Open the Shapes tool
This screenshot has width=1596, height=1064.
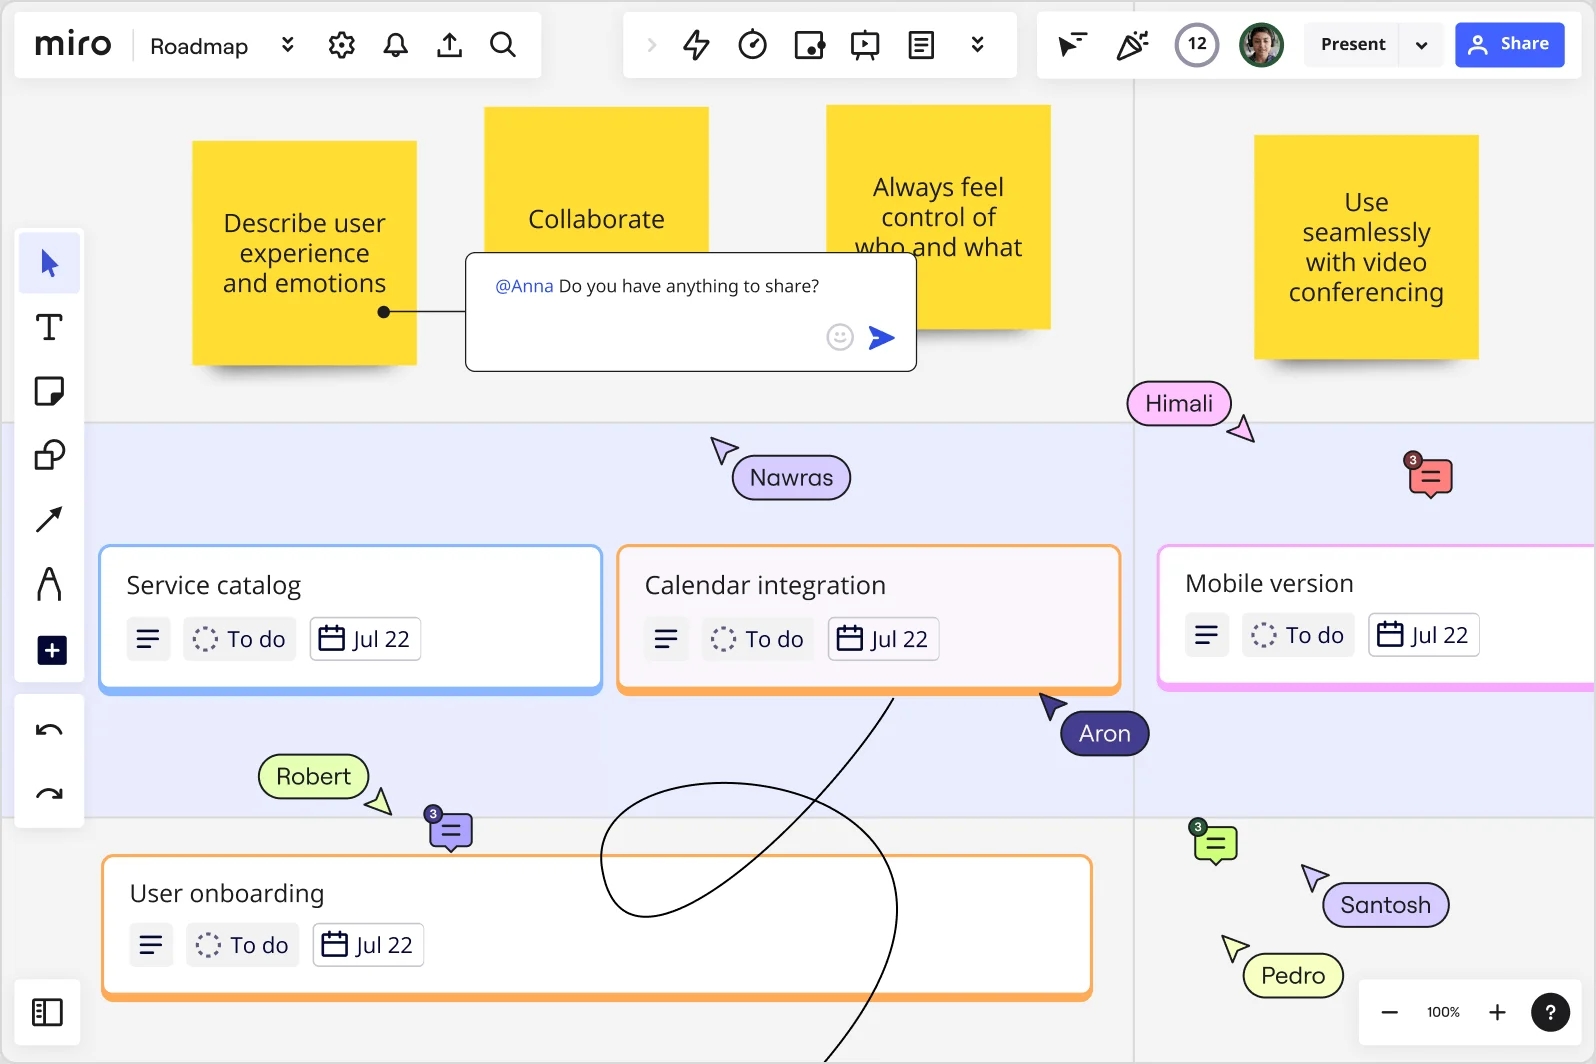coord(49,455)
